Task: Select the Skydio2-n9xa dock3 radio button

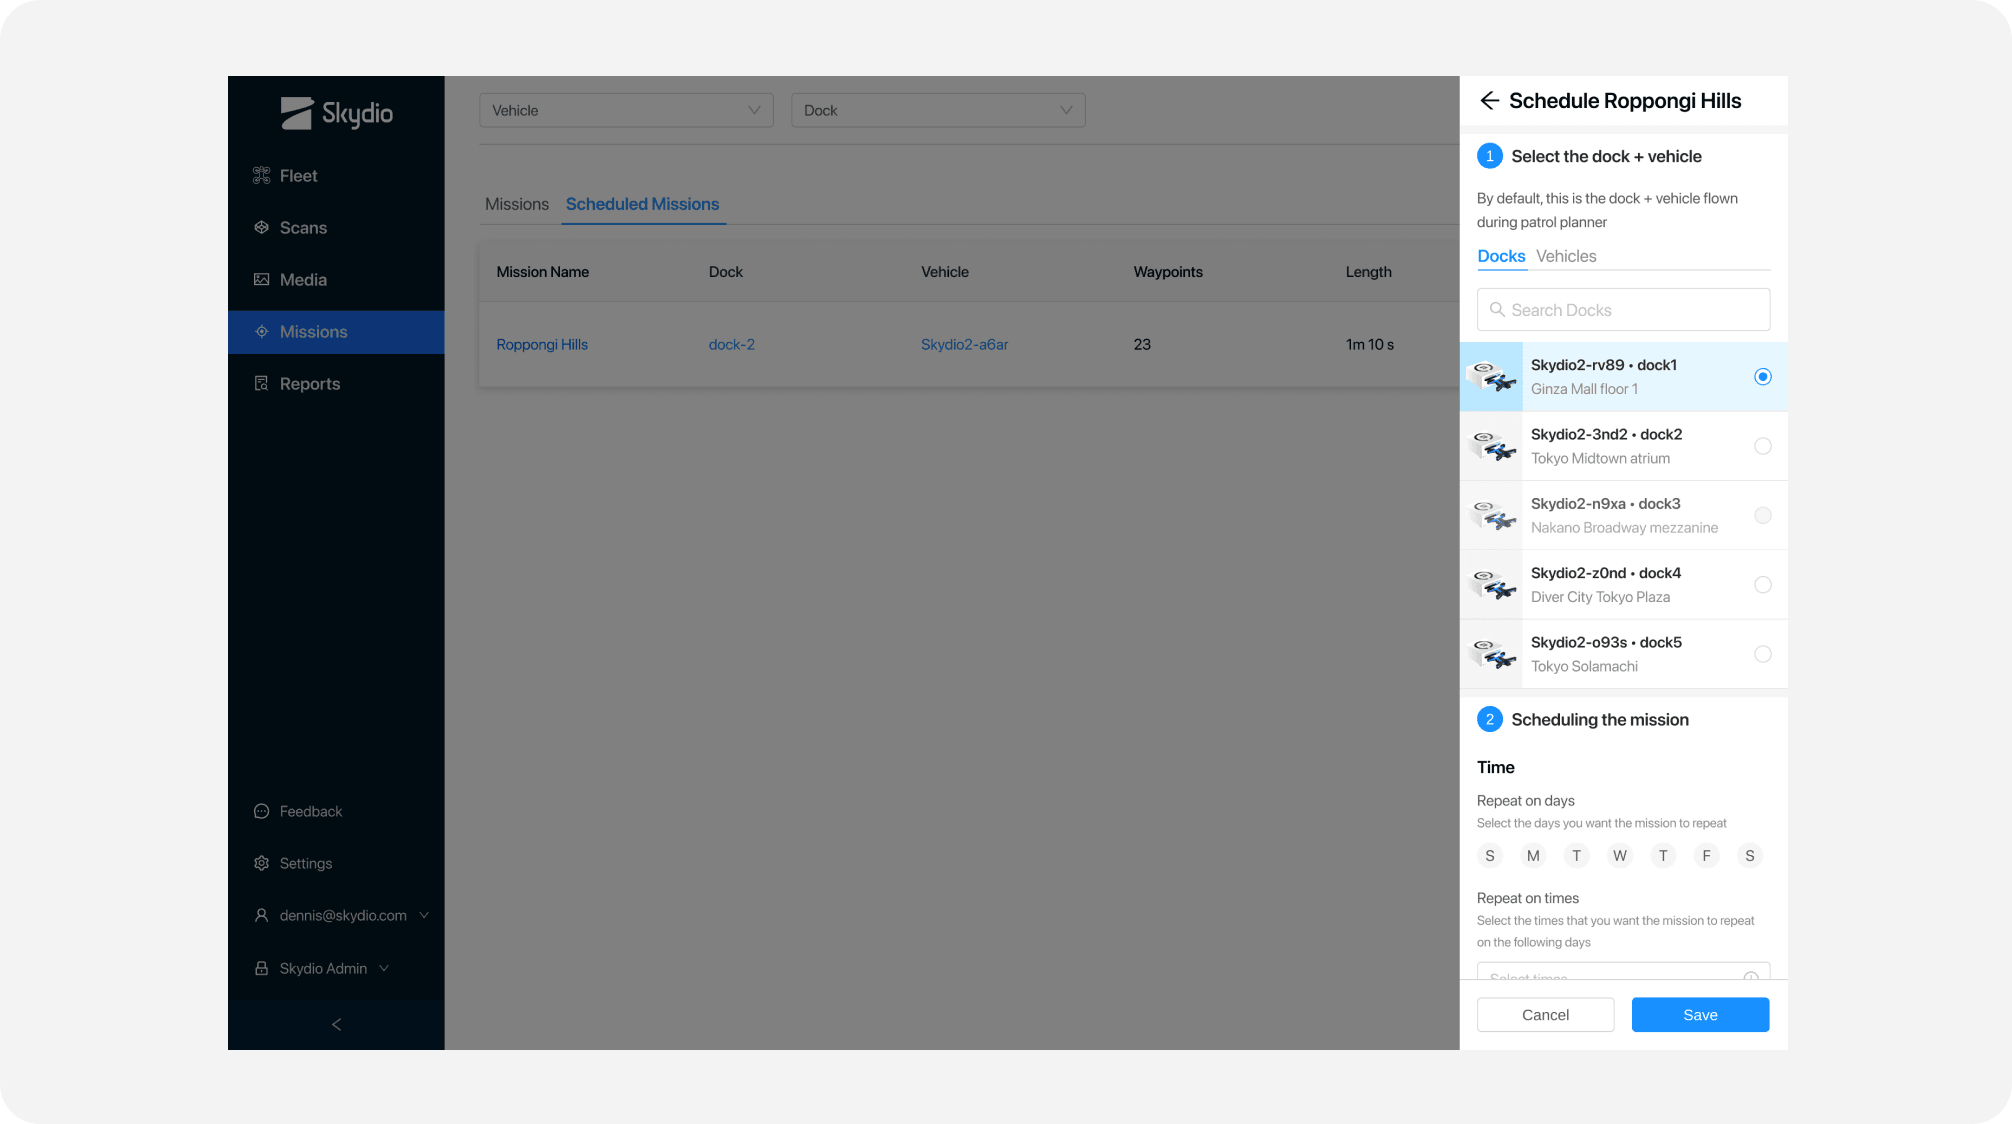Action: (1763, 515)
